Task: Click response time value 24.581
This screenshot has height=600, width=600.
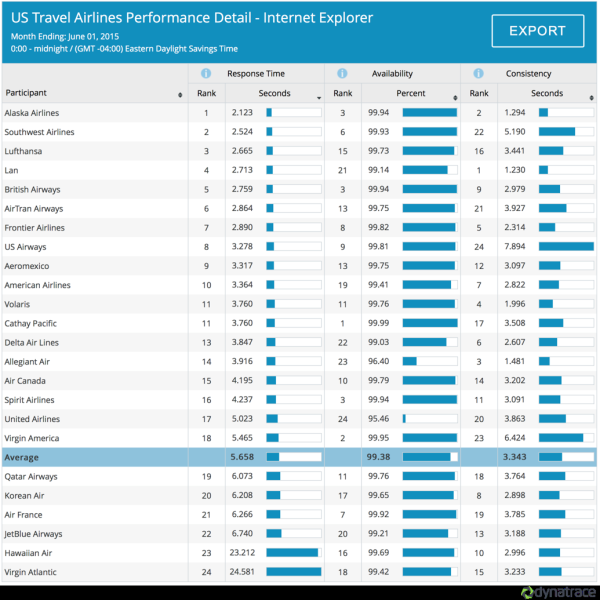Action: 242,572
